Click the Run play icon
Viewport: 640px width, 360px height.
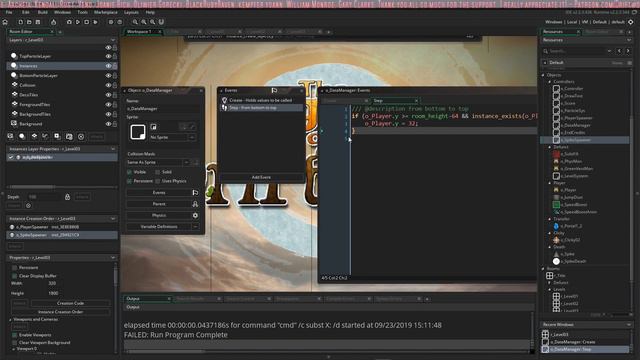78,22
